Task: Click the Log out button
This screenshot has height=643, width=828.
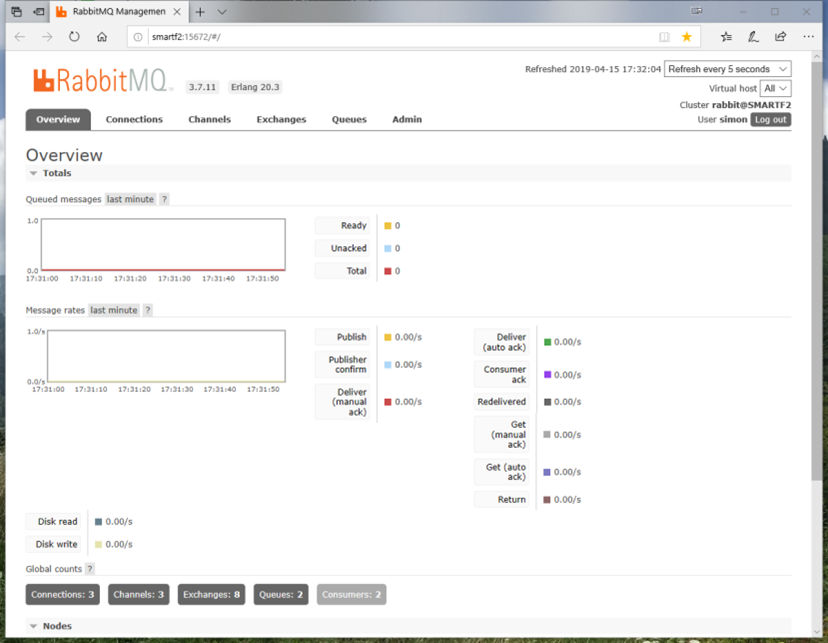Action: pos(770,120)
